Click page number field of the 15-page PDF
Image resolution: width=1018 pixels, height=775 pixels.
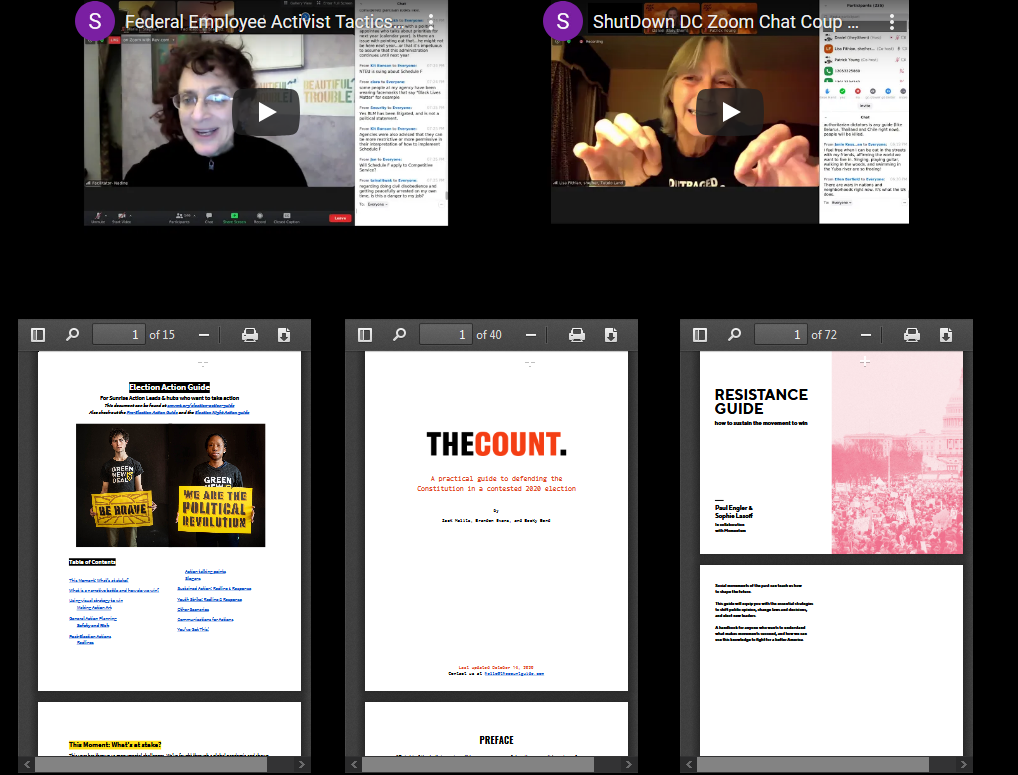tap(119, 335)
